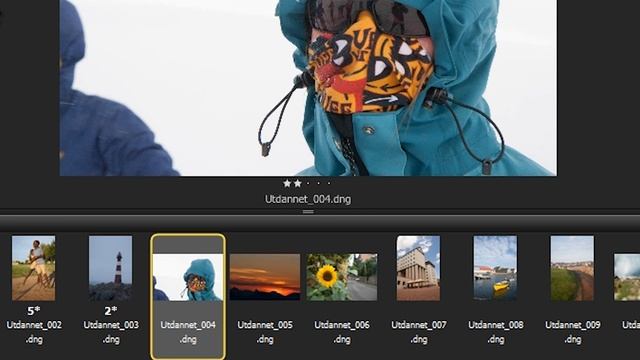
Task: Click the 2* rating label on Utdannet_003
Action: [111, 311]
